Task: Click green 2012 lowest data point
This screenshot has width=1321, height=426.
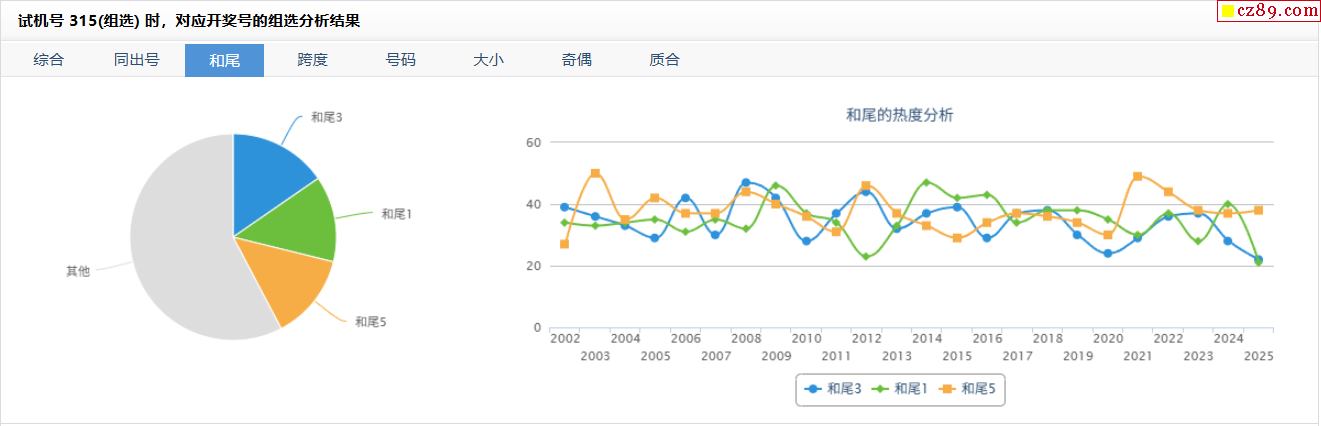Action: pyautogui.click(x=865, y=257)
